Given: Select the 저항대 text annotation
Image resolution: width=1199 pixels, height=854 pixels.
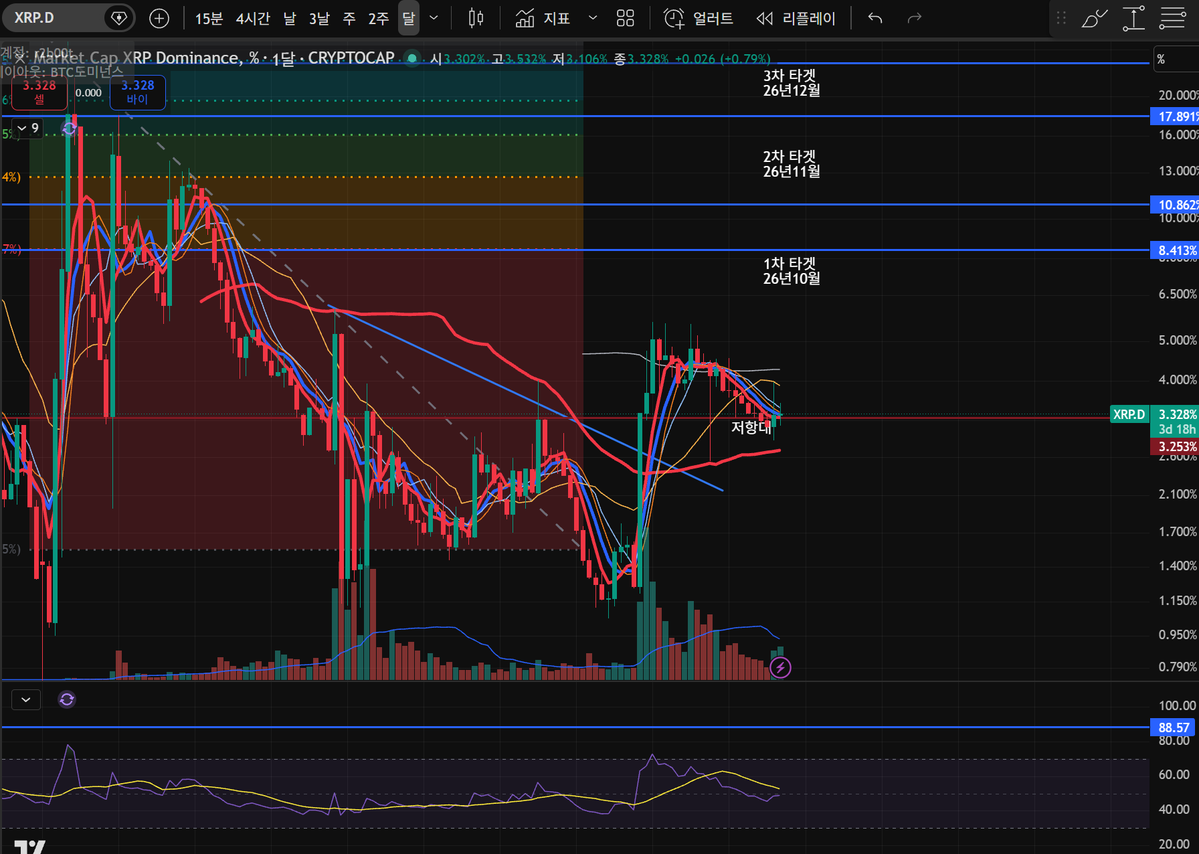Looking at the screenshot, I should pos(751,427).
